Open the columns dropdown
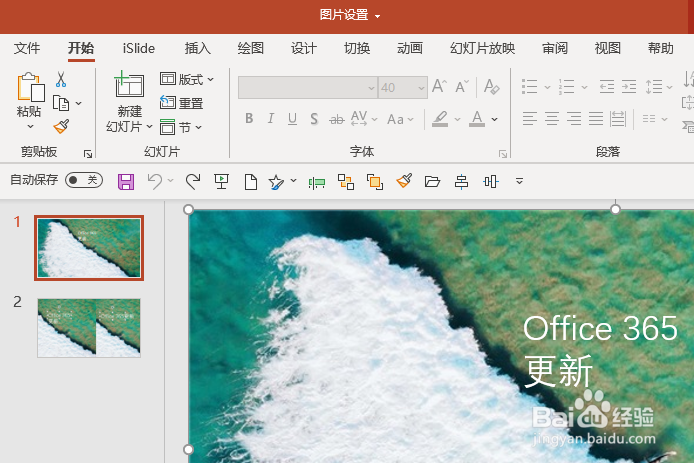Screen dimensions: 694x463 pos(655,119)
